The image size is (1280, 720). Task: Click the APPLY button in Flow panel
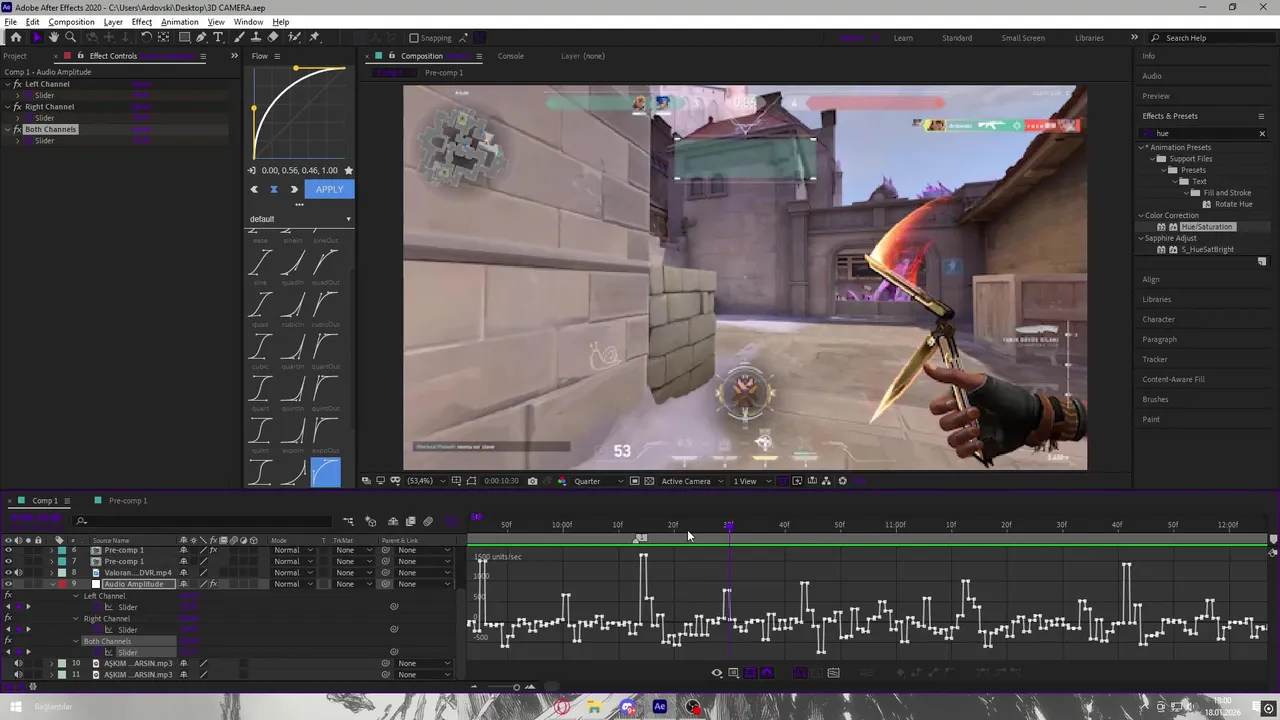329,189
